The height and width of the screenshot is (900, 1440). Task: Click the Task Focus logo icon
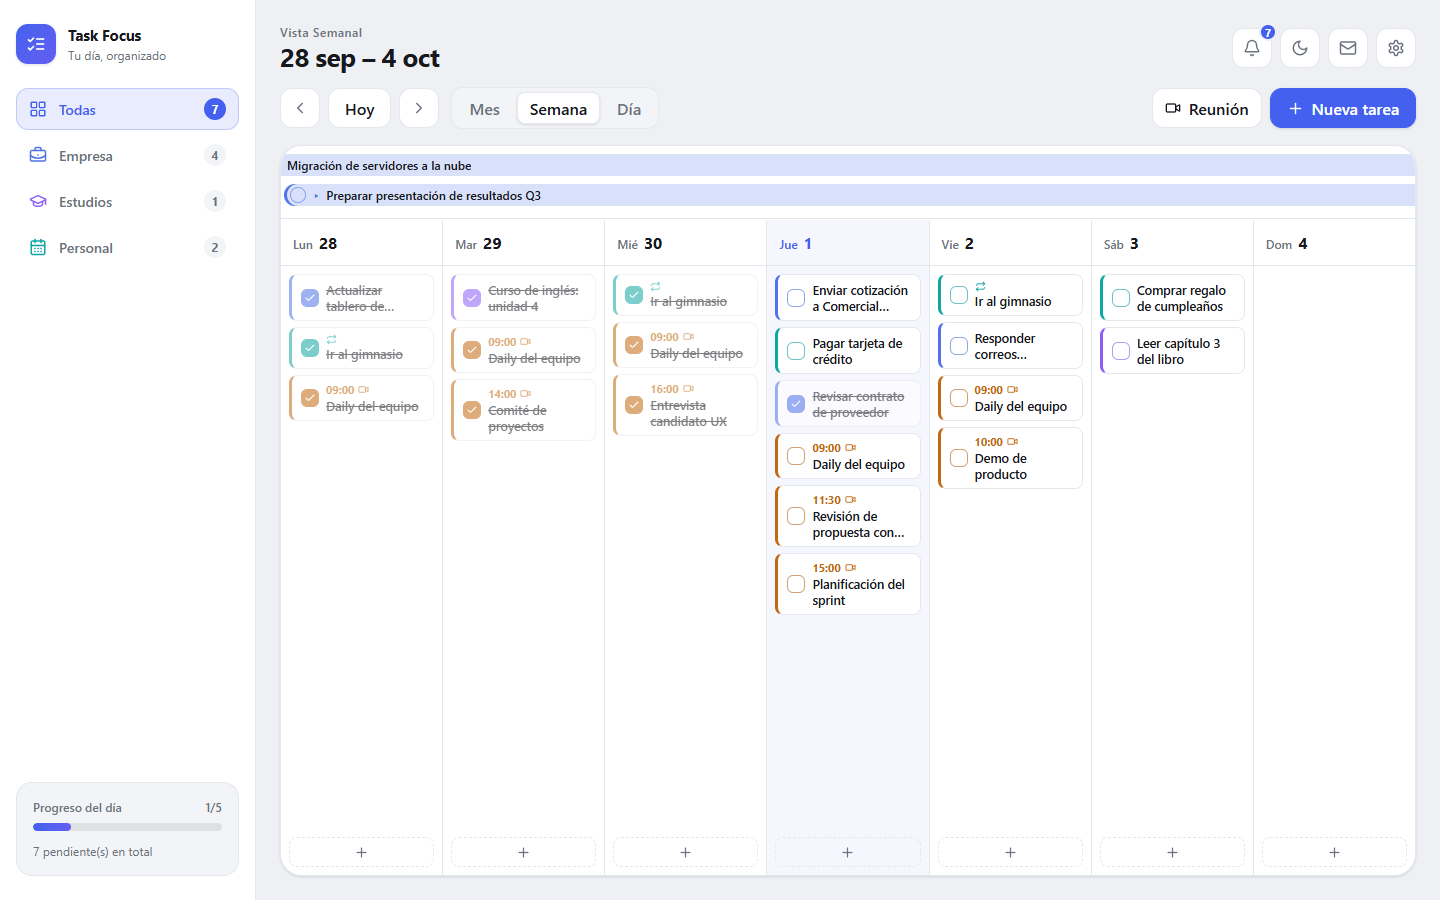(x=36, y=44)
